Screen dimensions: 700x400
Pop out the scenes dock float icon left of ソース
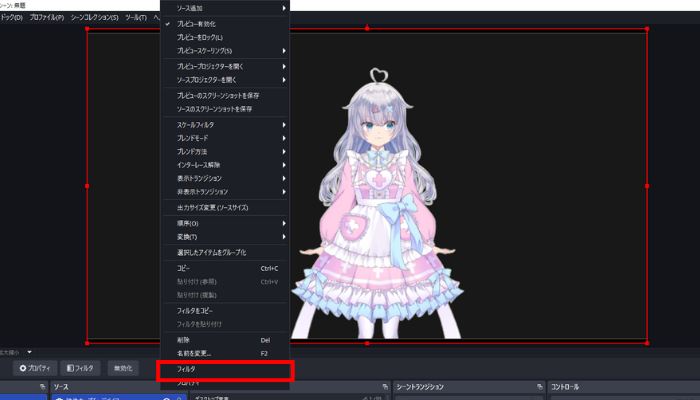click(x=42, y=387)
